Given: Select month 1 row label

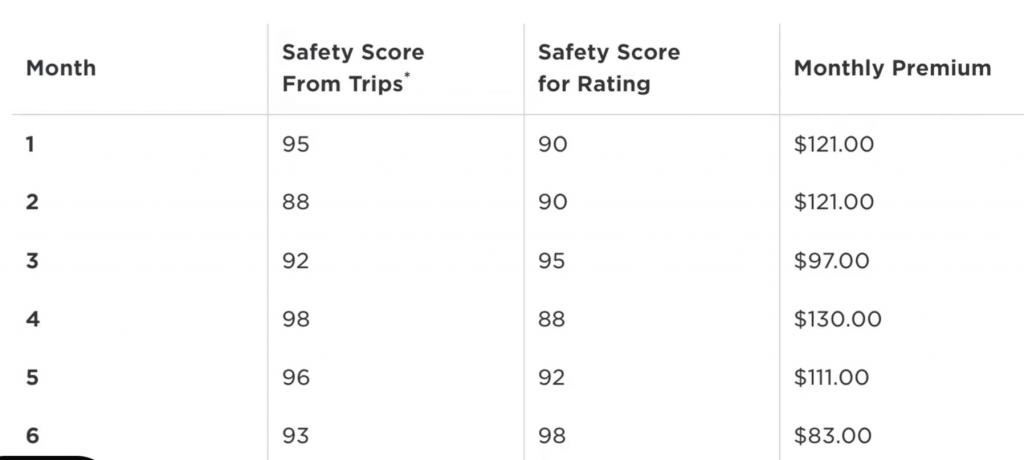Looking at the screenshot, I should 30,144.
